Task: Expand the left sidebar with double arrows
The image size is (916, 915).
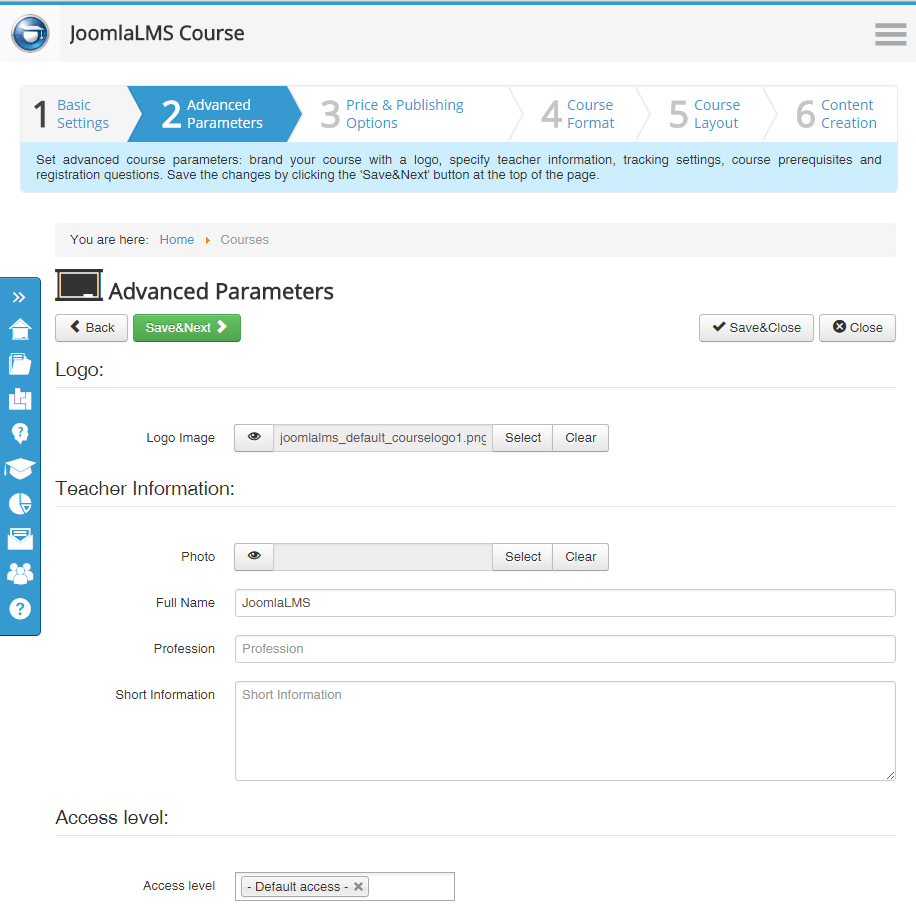Action: click(19, 297)
